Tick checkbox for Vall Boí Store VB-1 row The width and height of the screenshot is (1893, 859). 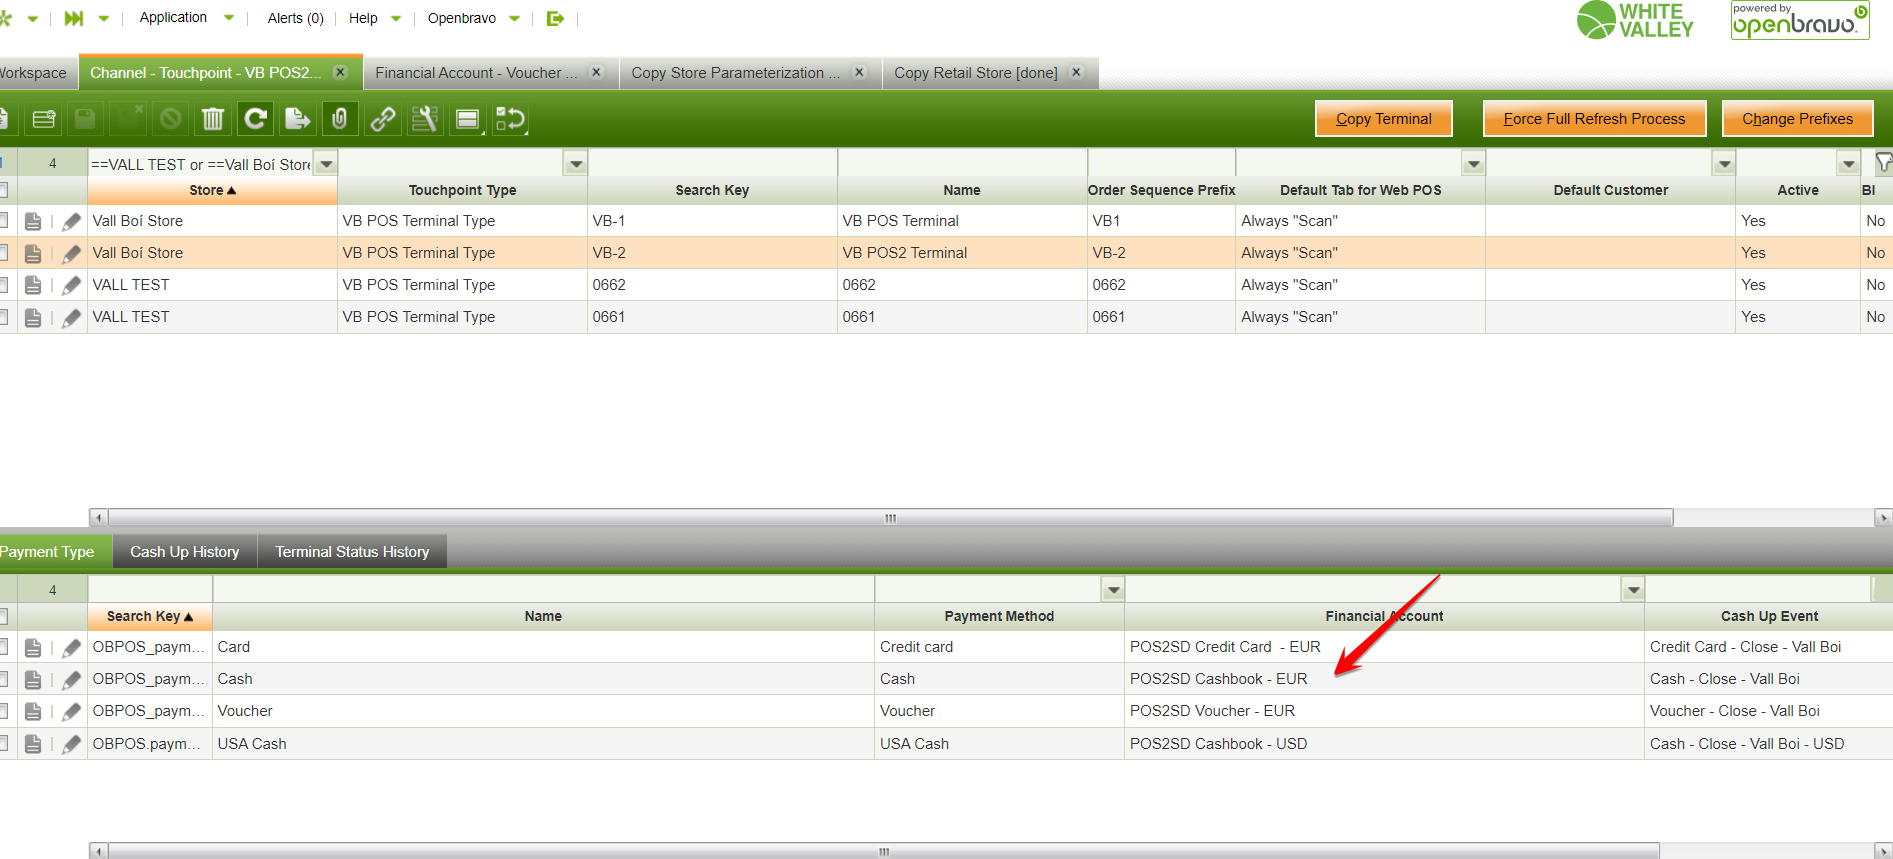click(x=4, y=221)
